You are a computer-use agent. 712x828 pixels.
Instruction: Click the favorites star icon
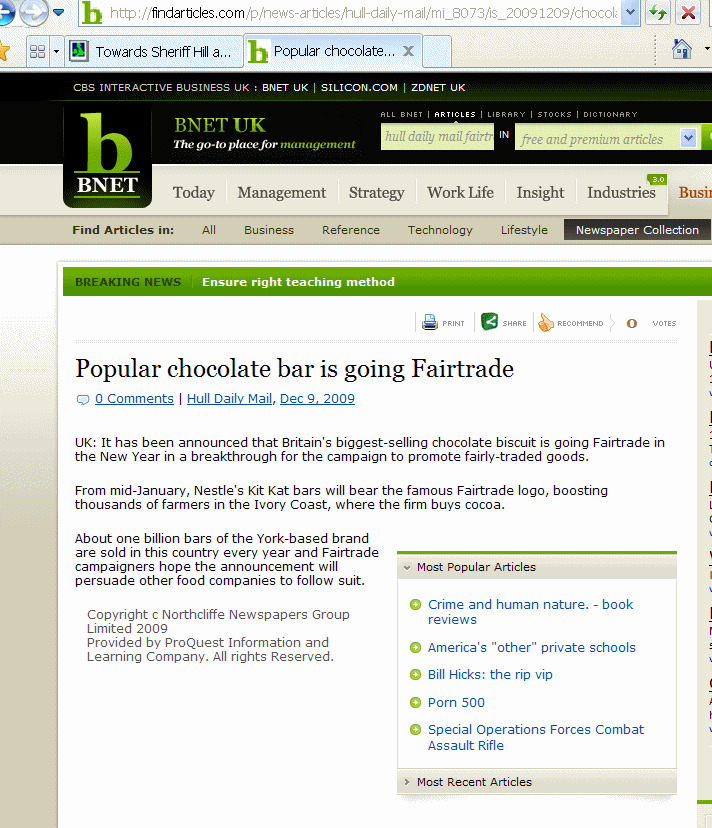pos(4,51)
